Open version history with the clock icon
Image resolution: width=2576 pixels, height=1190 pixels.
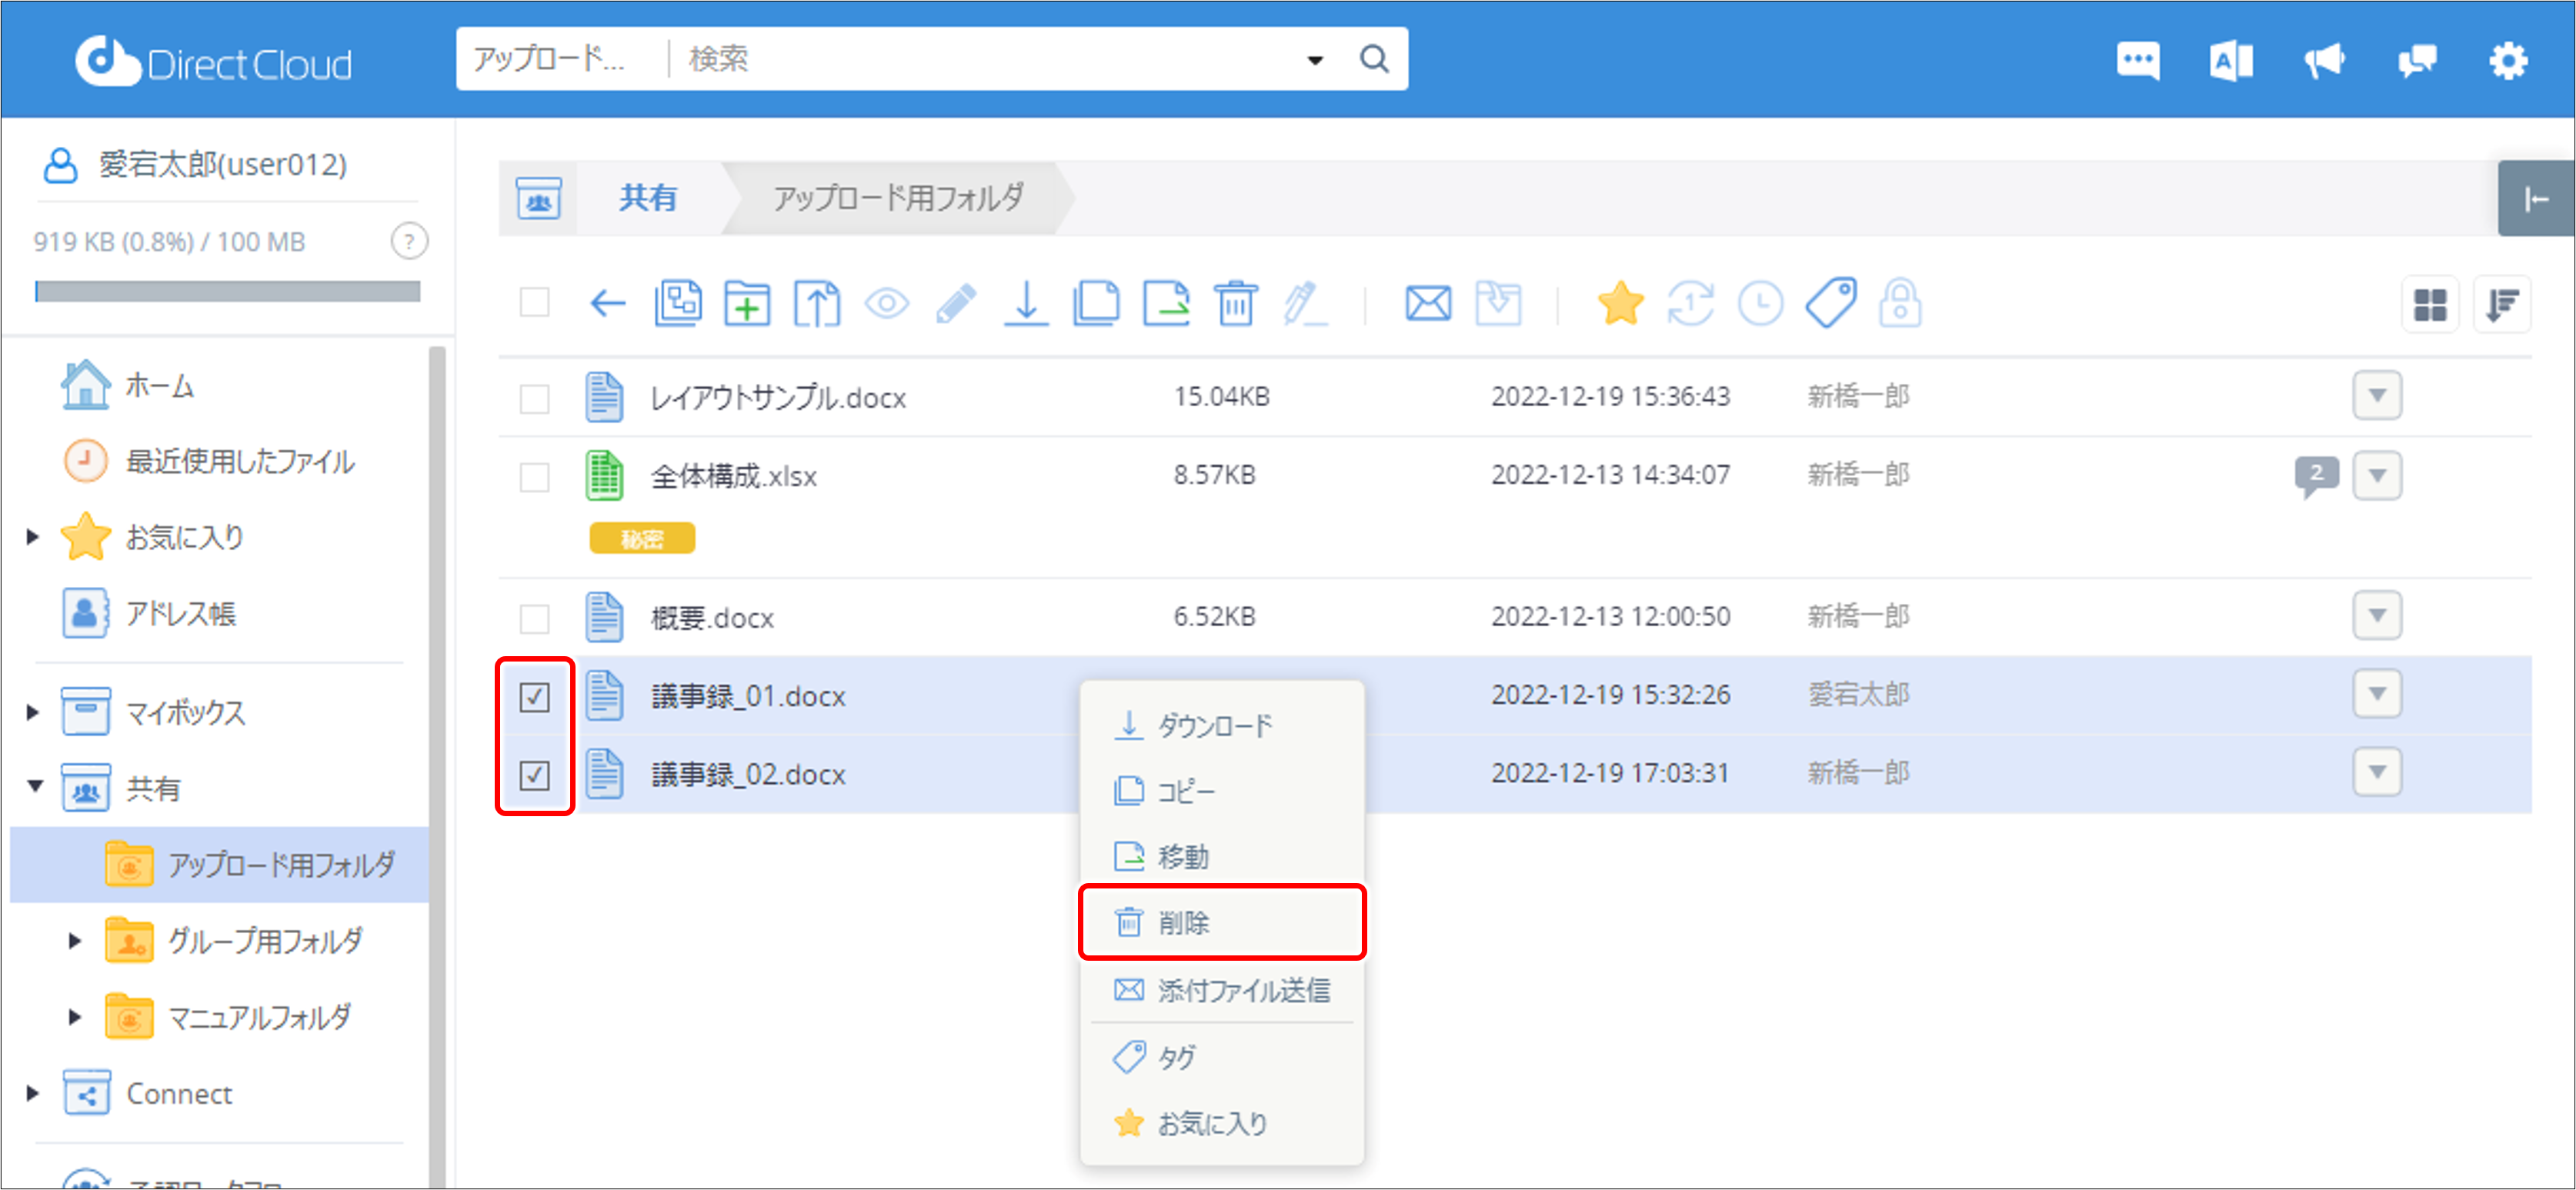coord(1760,303)
